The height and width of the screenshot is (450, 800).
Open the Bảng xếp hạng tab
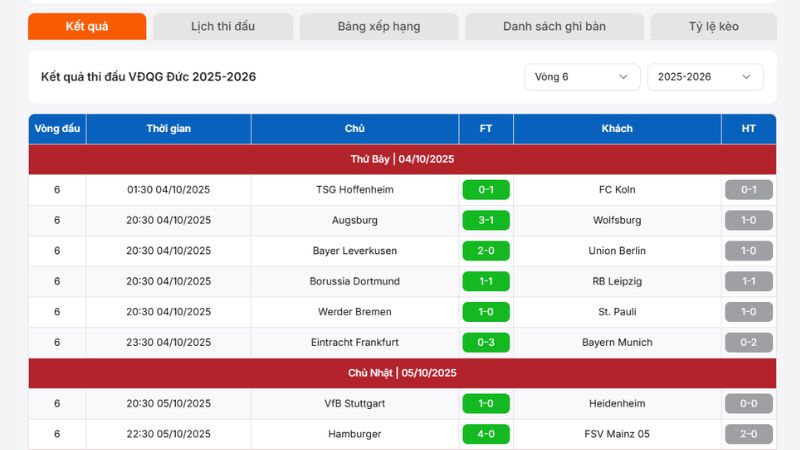[379, 27]
